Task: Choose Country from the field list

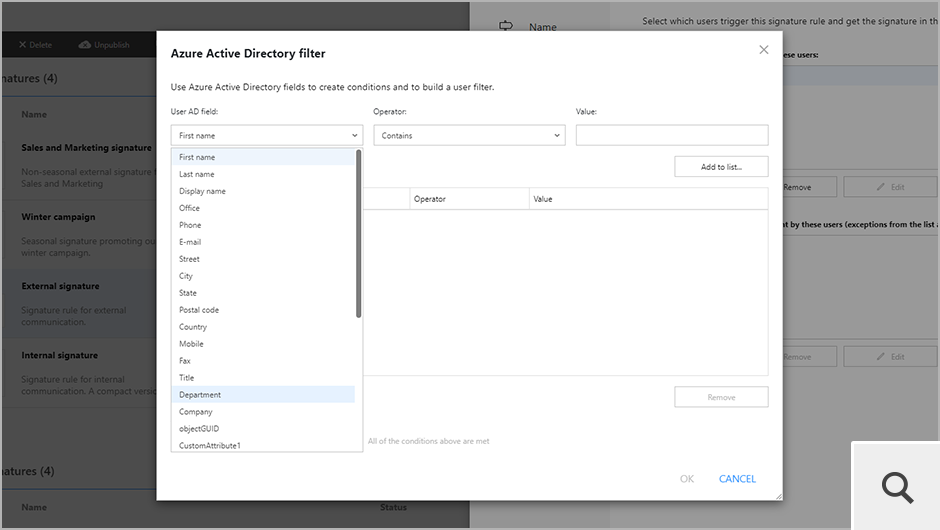Action: click(263, 327)
